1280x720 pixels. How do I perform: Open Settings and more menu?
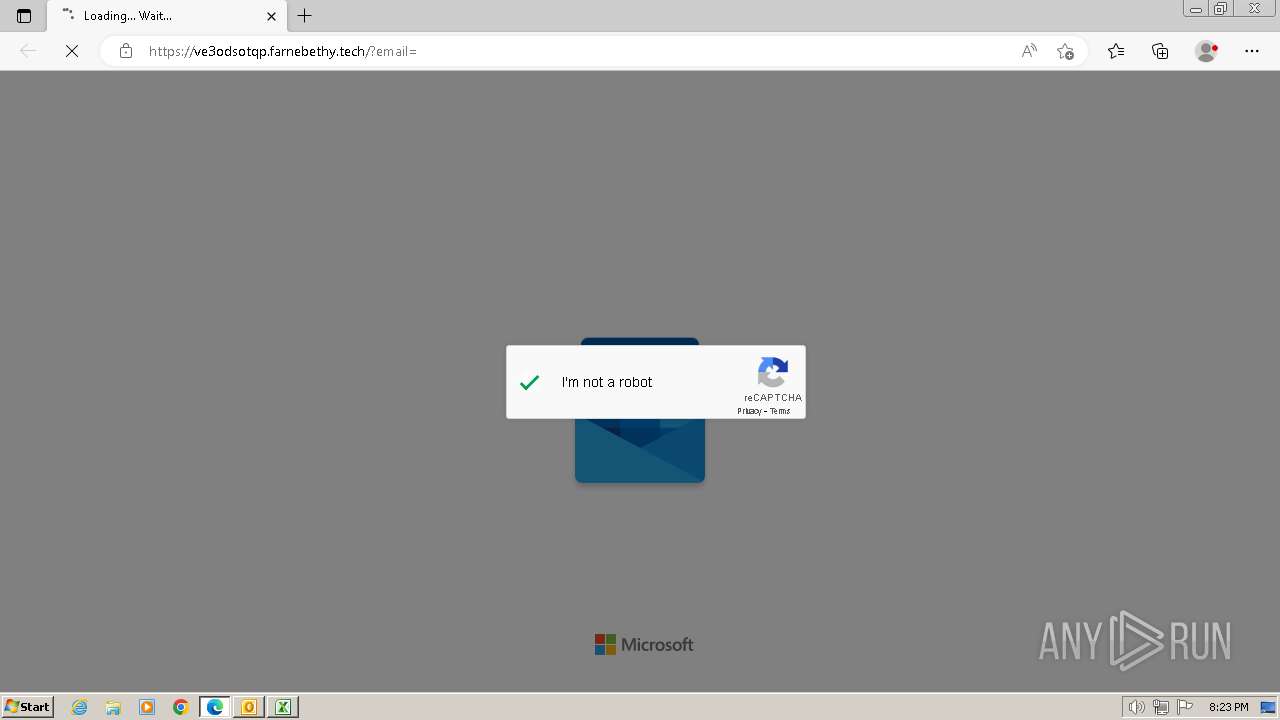point(1252,51)
